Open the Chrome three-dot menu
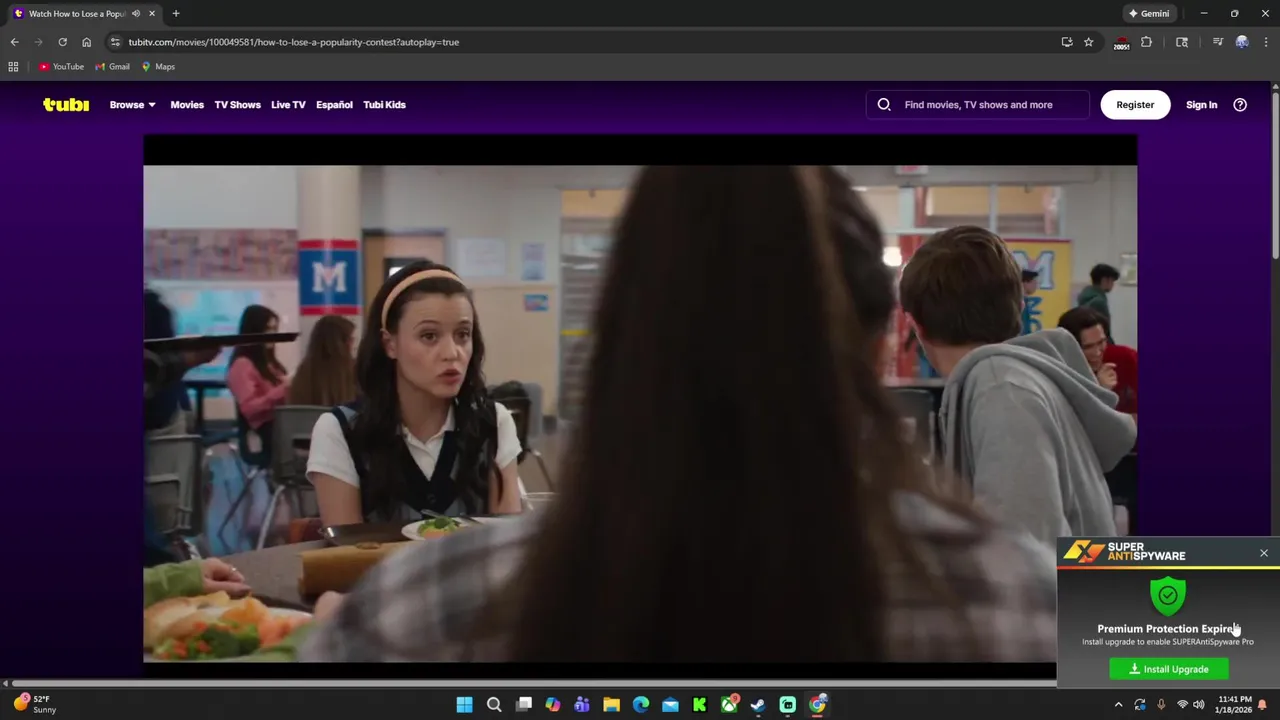The width and height of the screenshot is (1280, 720). (x=1266, y=42)
